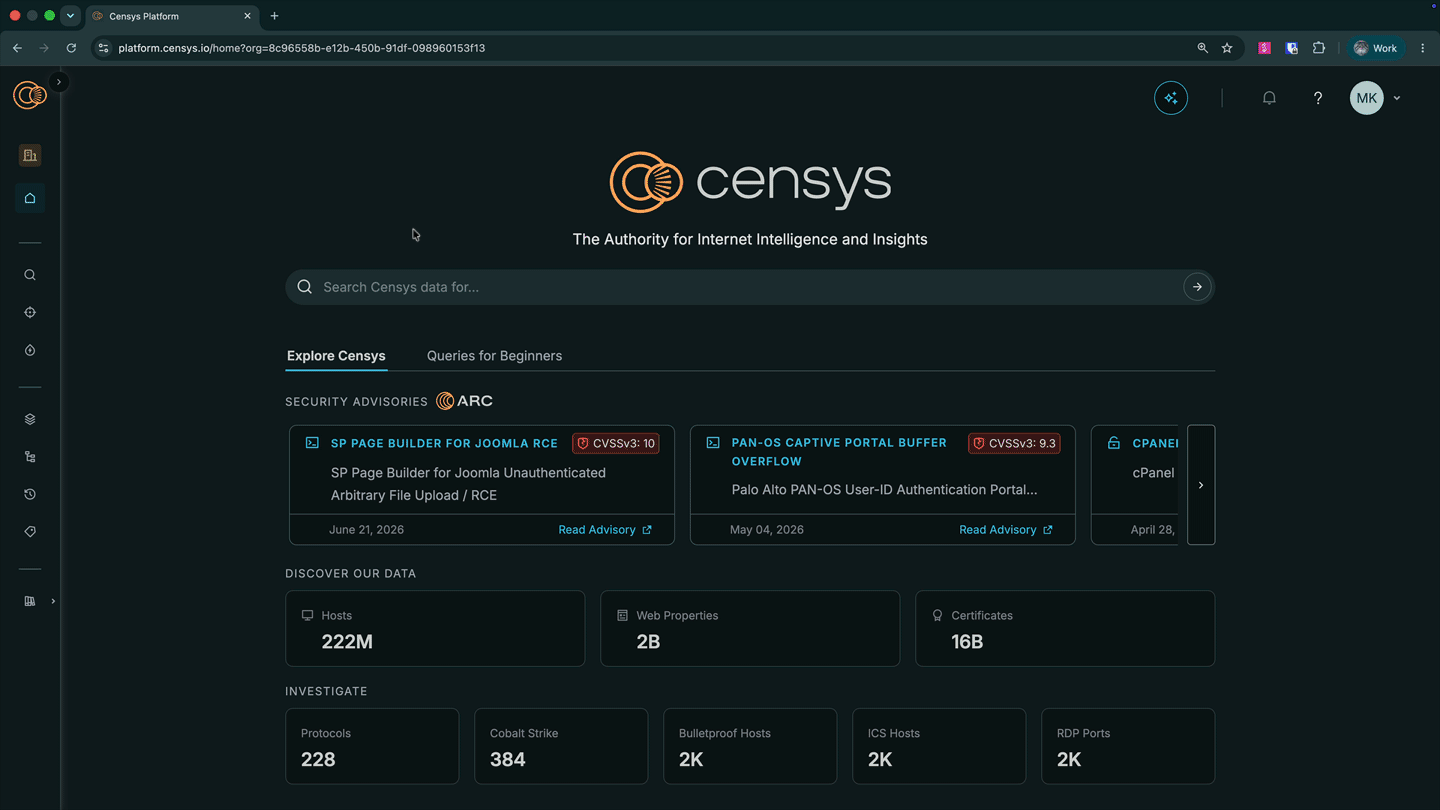
Task: Open Chrome's three-dot menu
Action: click(1423, 48)
